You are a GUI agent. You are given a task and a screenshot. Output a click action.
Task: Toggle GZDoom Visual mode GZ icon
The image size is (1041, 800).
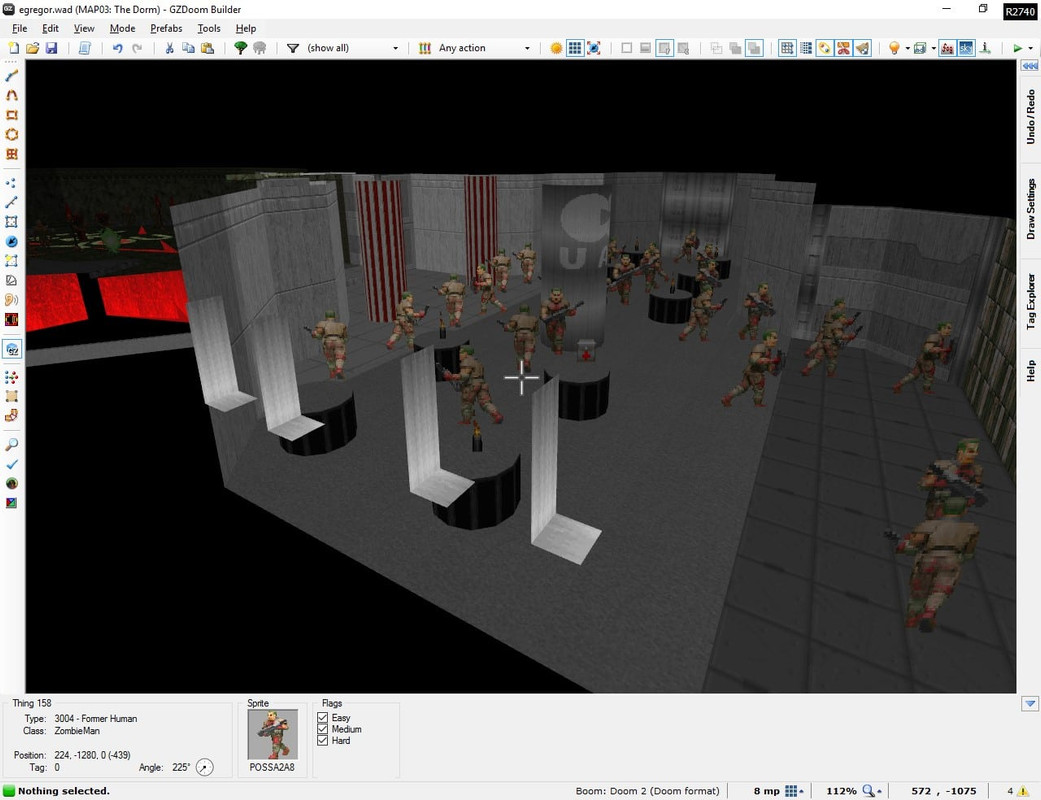click(x=11, y=349)
